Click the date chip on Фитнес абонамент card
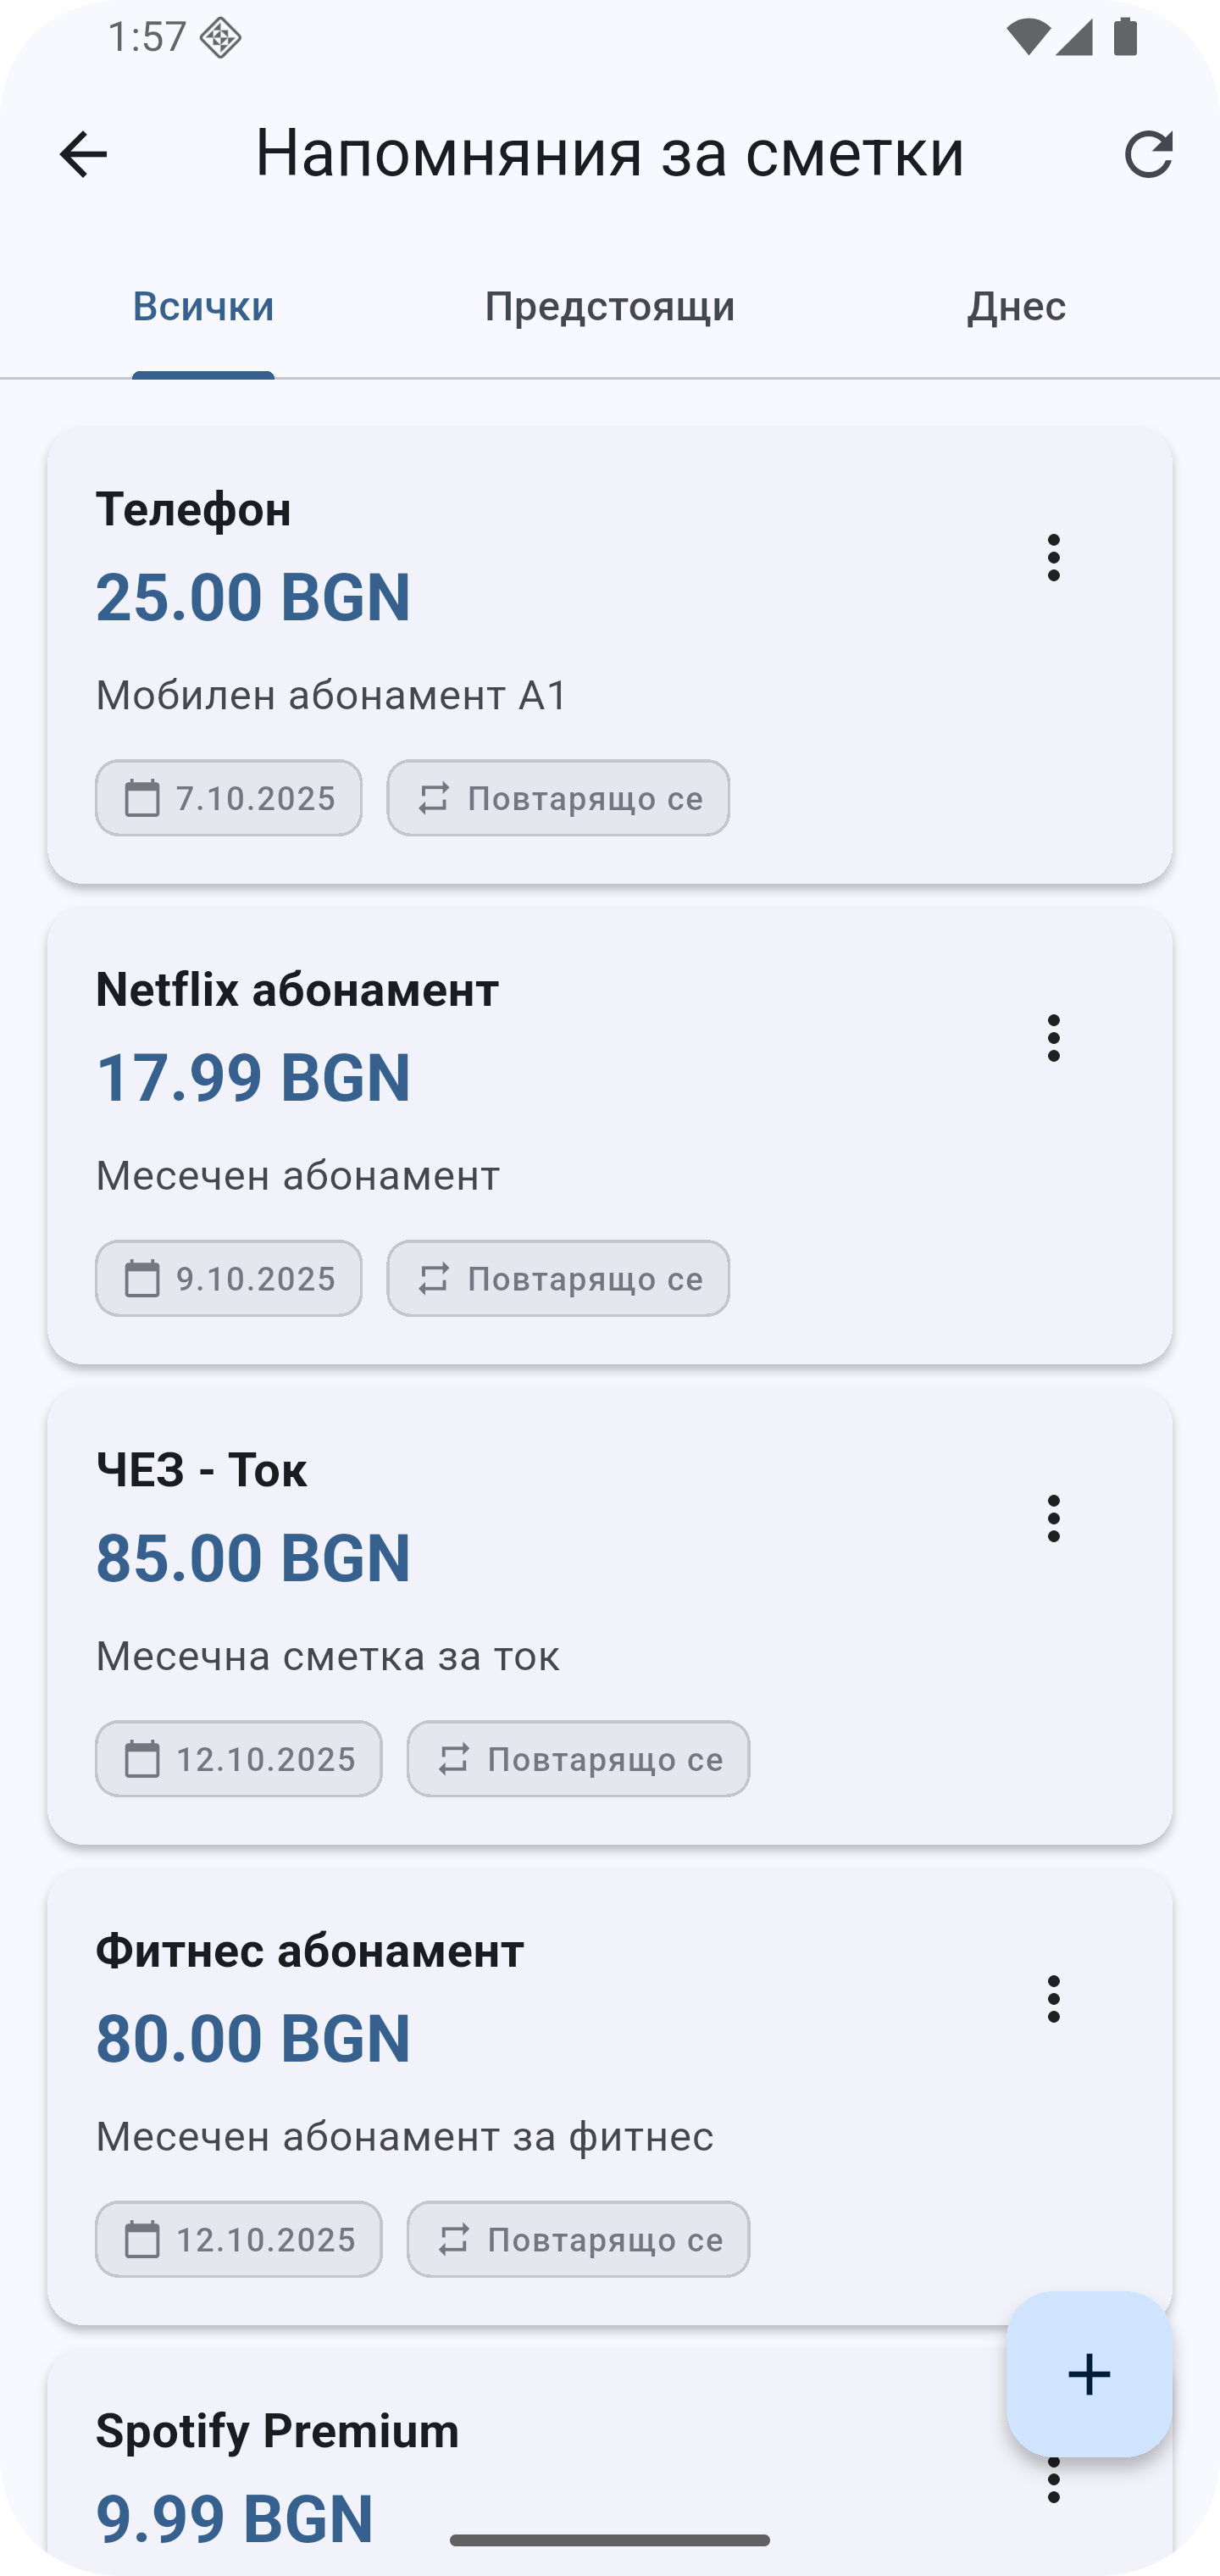Image resolution: width=1220 pixels, height=2576 pixels. click(x=239, y=2239)
